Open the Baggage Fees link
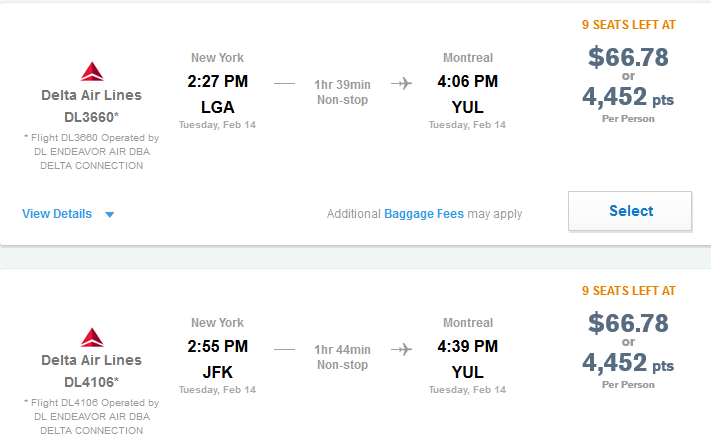Image resolution: width=711 pixels, height=443 pixels. click(424, 214)
